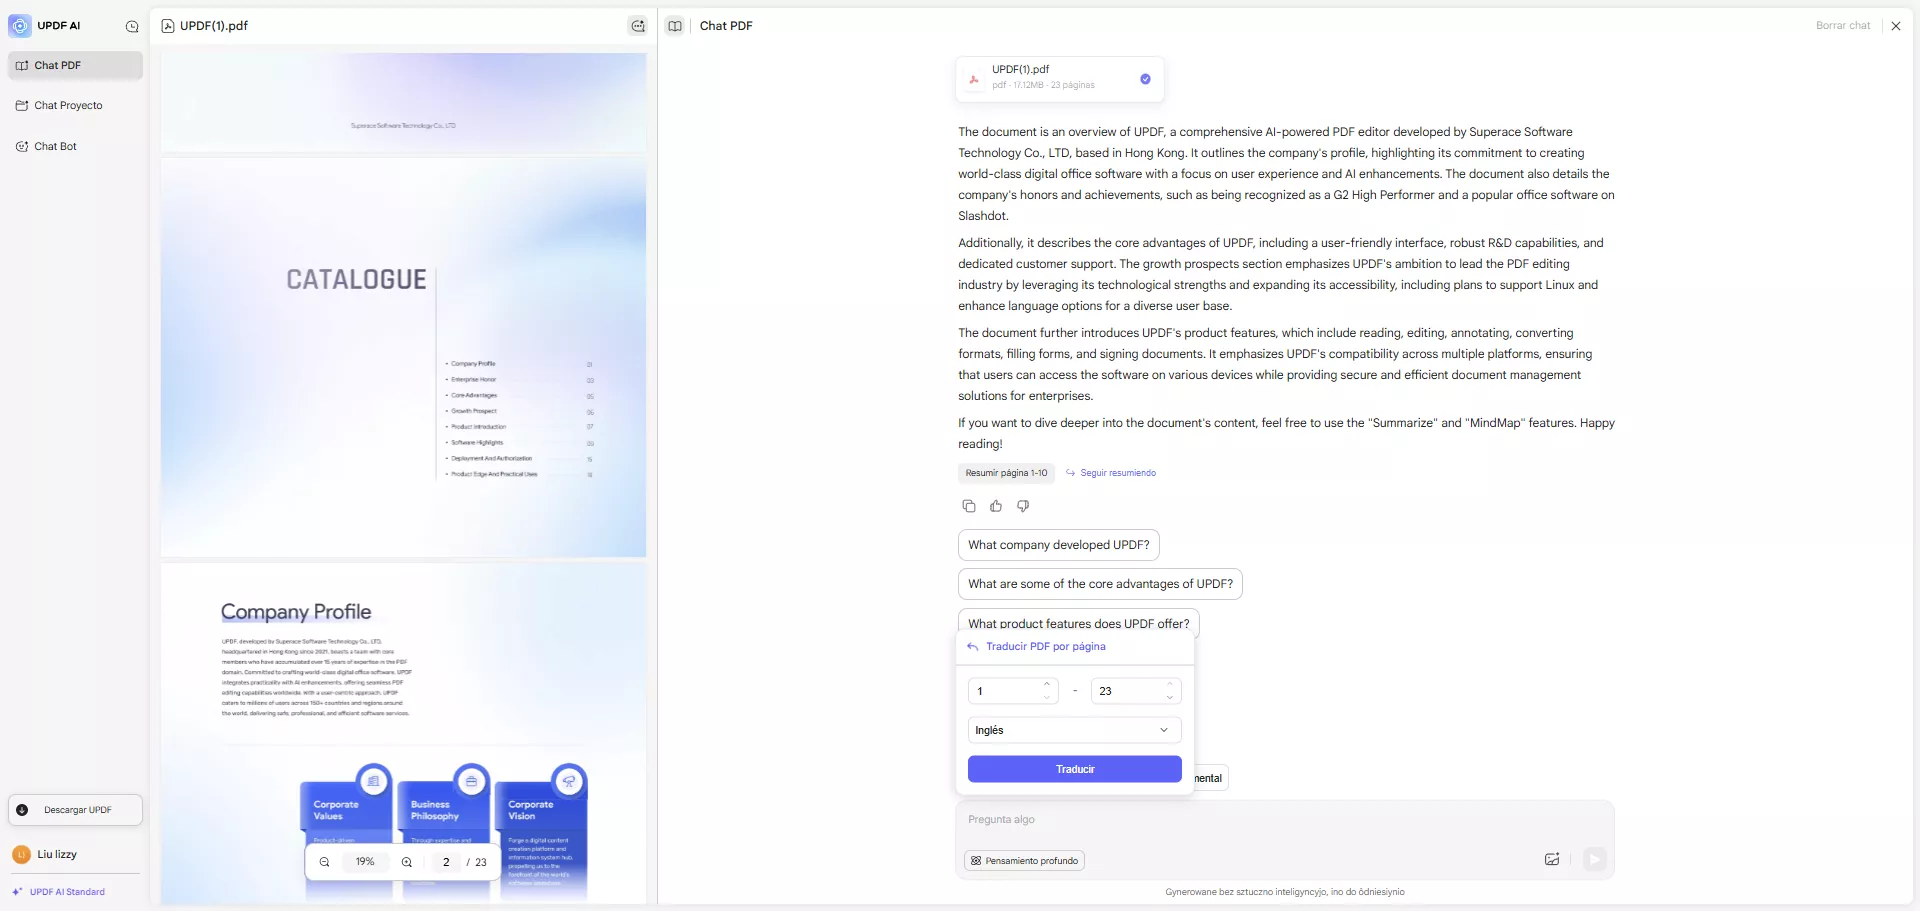Click the CATALOGUE page in preview
Image resolution: width=1920 pixels, height=911 pixels.
[403, 357]
